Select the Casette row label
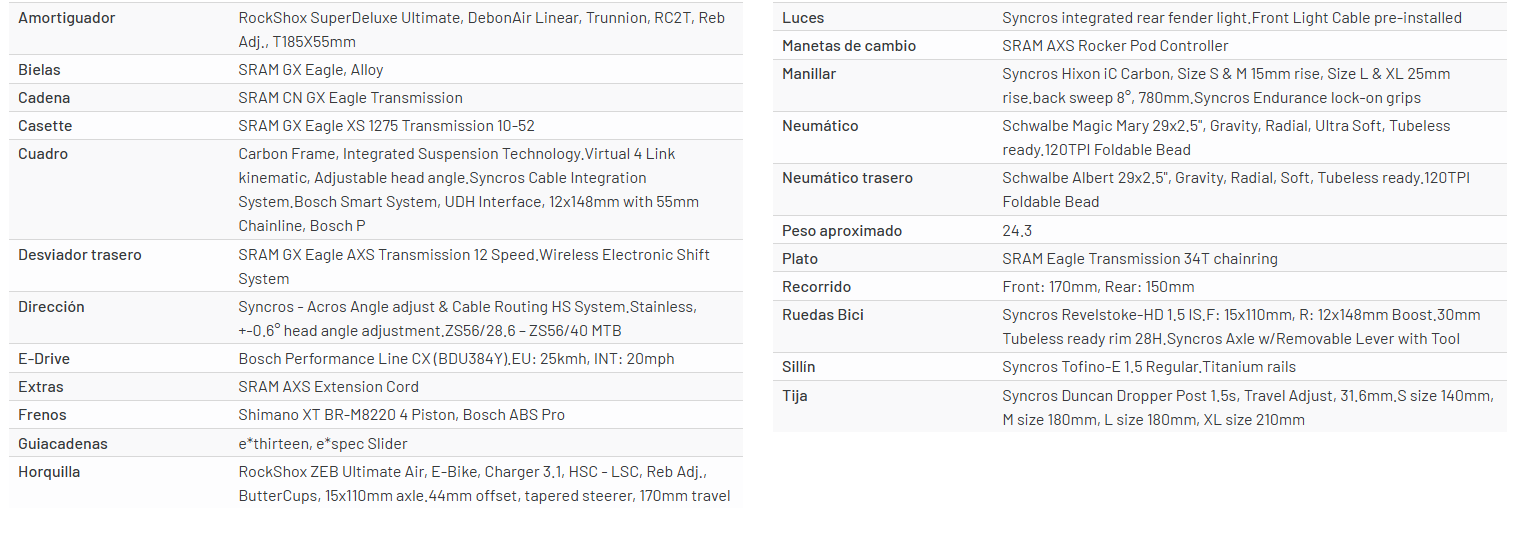Viewport: 1534px width, 549px height. click(x=45, y=126)
